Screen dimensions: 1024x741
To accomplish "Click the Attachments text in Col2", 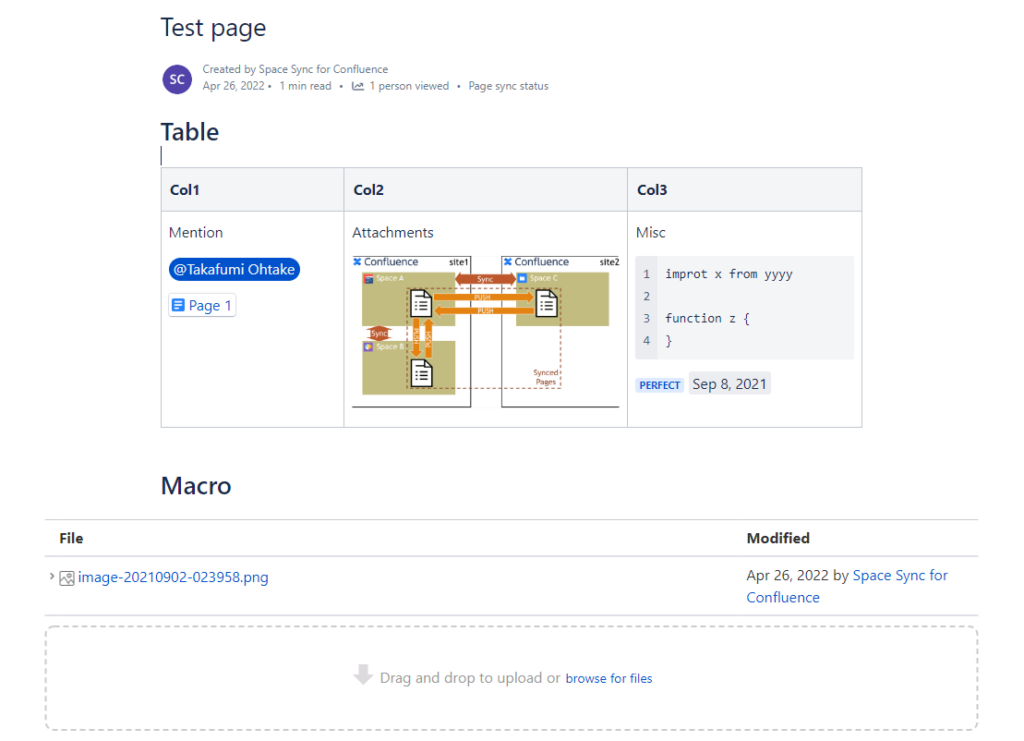I will tap(392, 232).
